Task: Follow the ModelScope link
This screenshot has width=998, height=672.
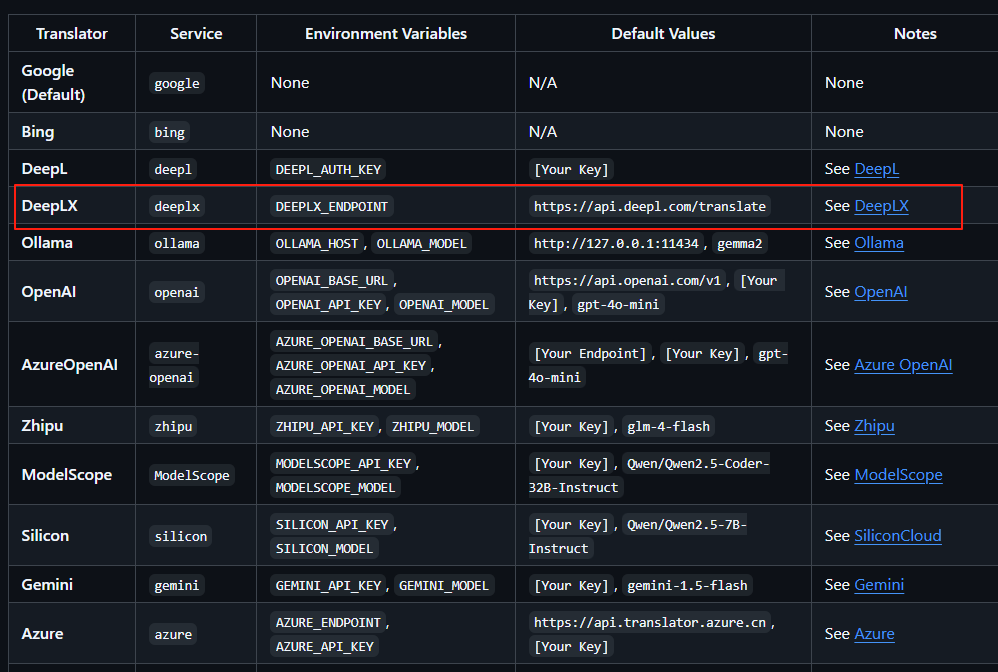Action: (x=898, y=475)
